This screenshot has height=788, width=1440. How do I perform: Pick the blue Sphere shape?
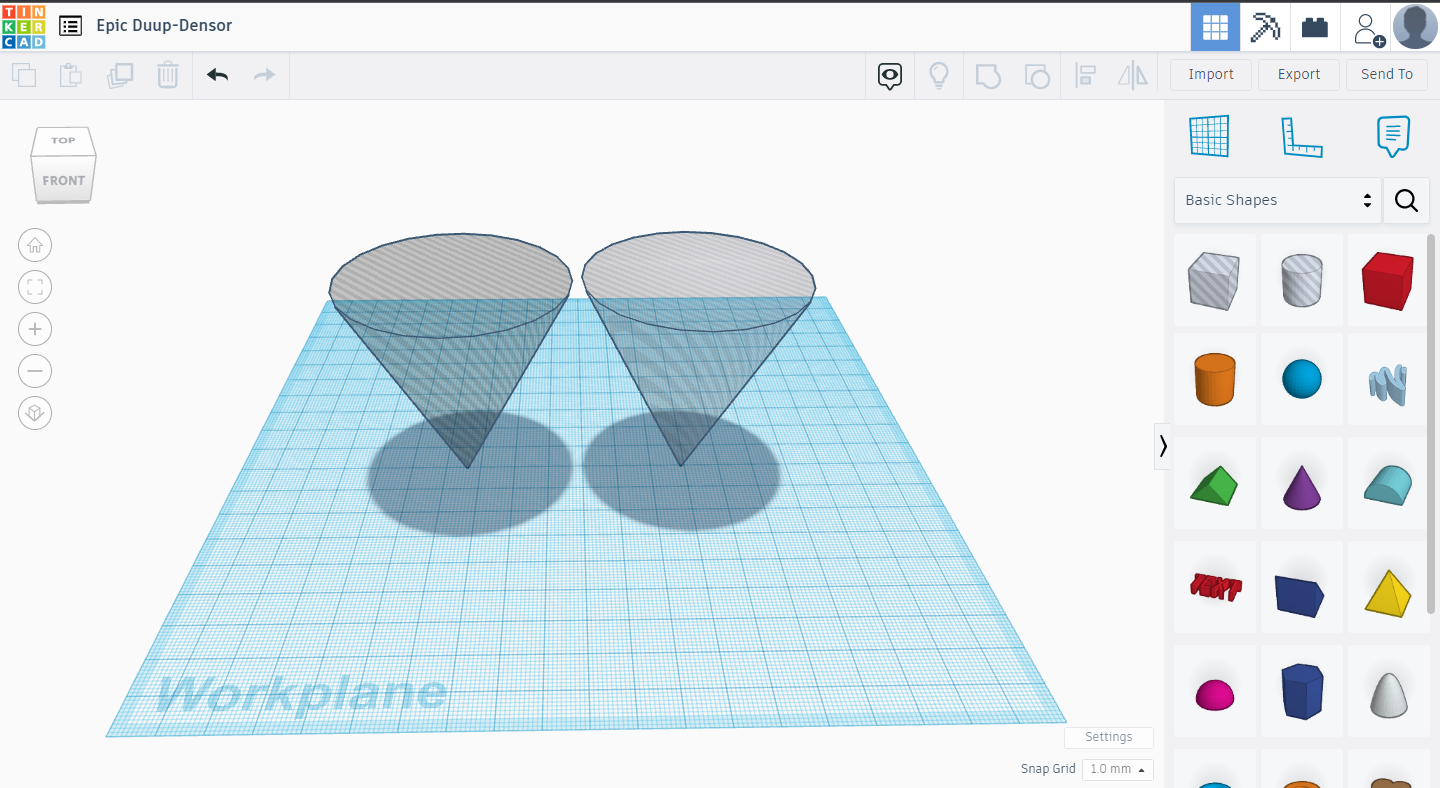coord(1302,380)
